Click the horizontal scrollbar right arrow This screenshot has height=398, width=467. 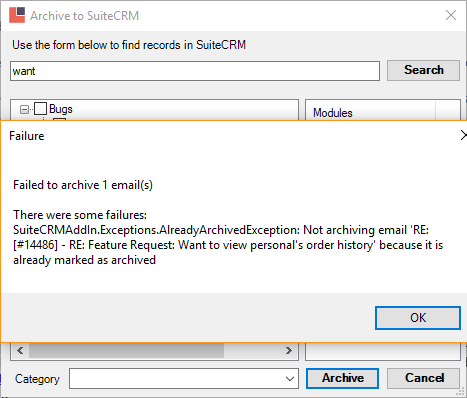[289, 350]
